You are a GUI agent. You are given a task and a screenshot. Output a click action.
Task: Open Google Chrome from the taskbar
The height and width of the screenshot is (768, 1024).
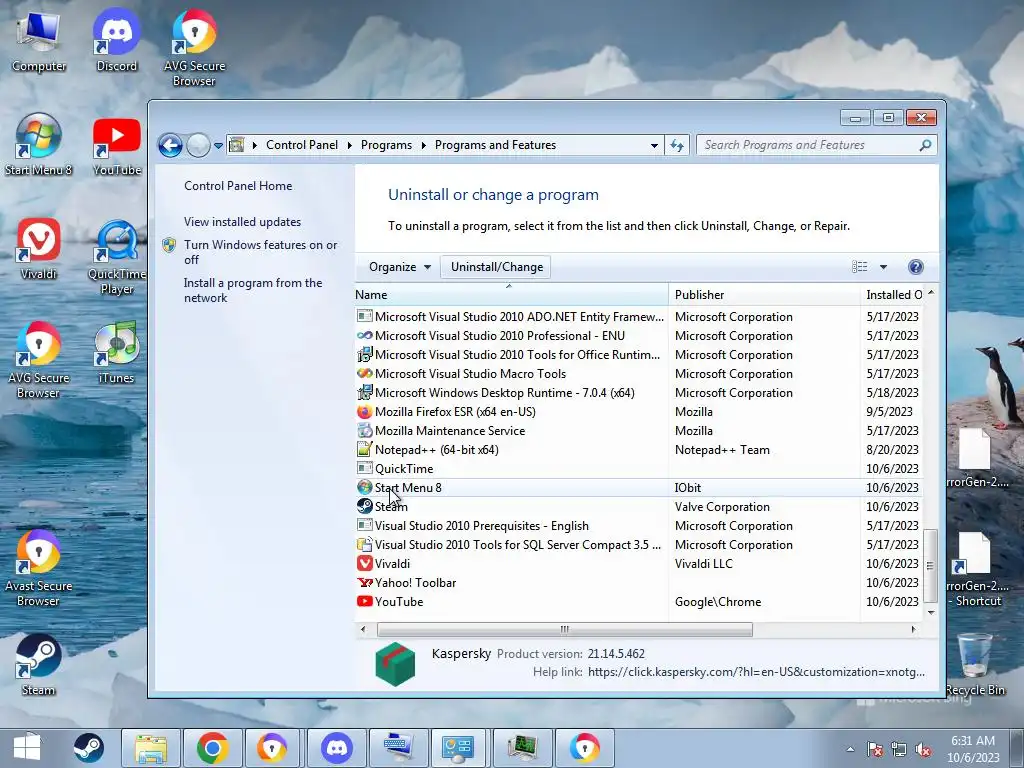pyautogui.click(x=212, y=748)
